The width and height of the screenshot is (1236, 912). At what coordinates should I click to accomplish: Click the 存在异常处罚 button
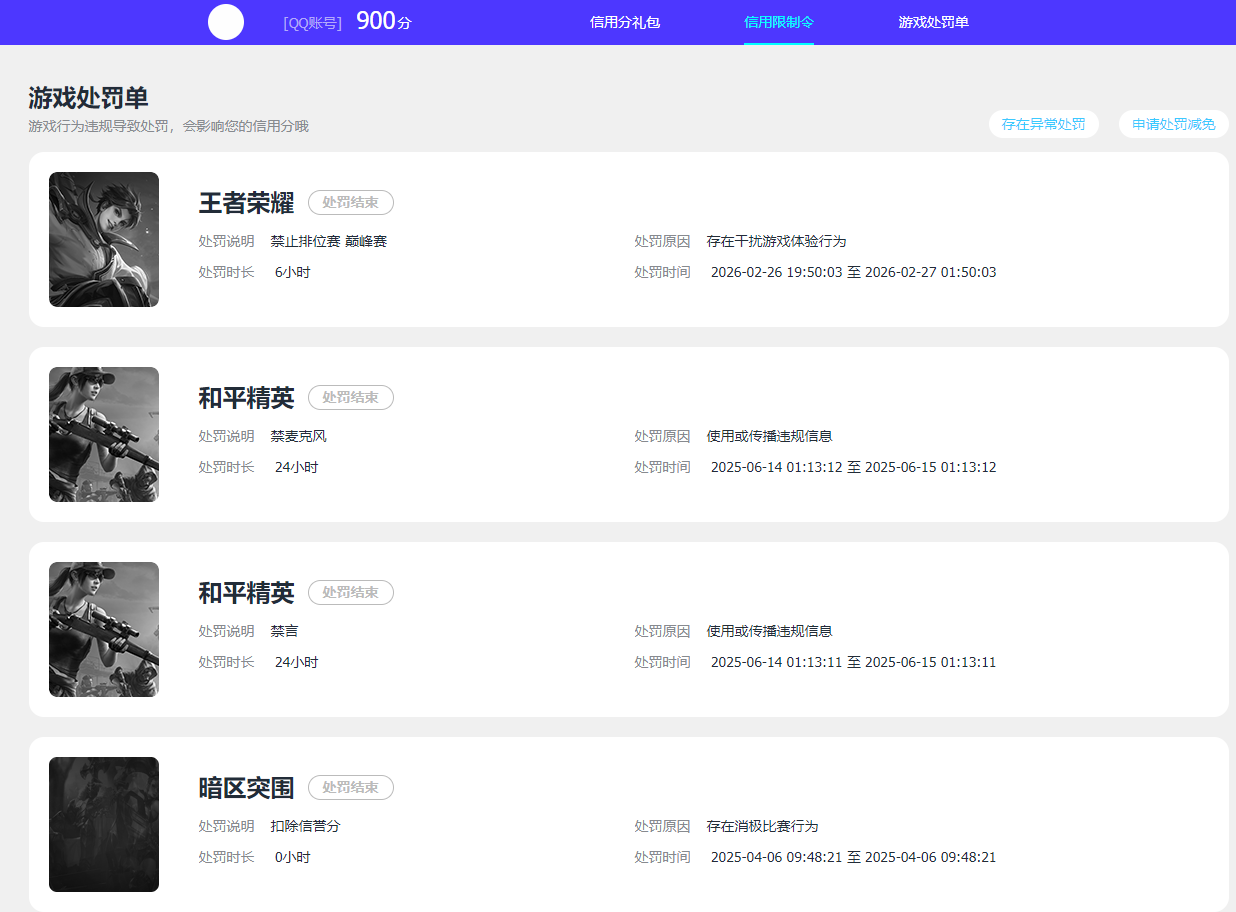pyautogui.click(x=1044, y=124)
